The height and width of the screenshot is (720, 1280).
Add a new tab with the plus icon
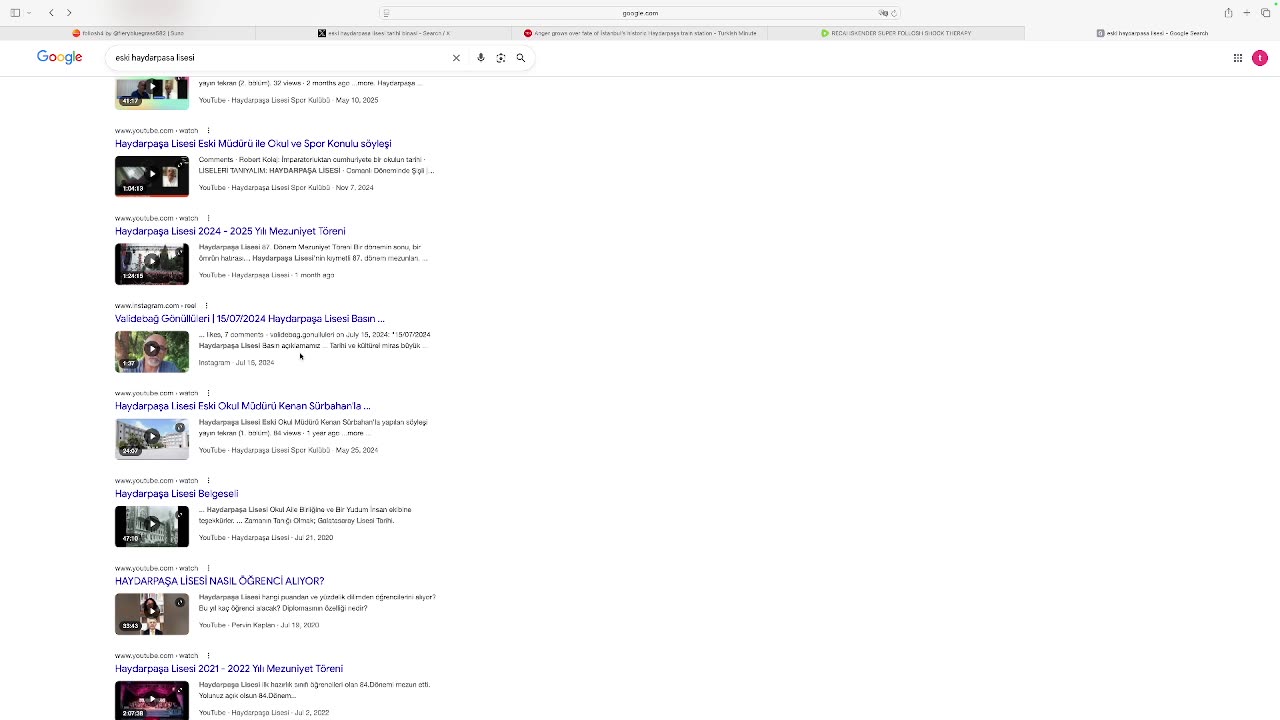point(1247,13)
